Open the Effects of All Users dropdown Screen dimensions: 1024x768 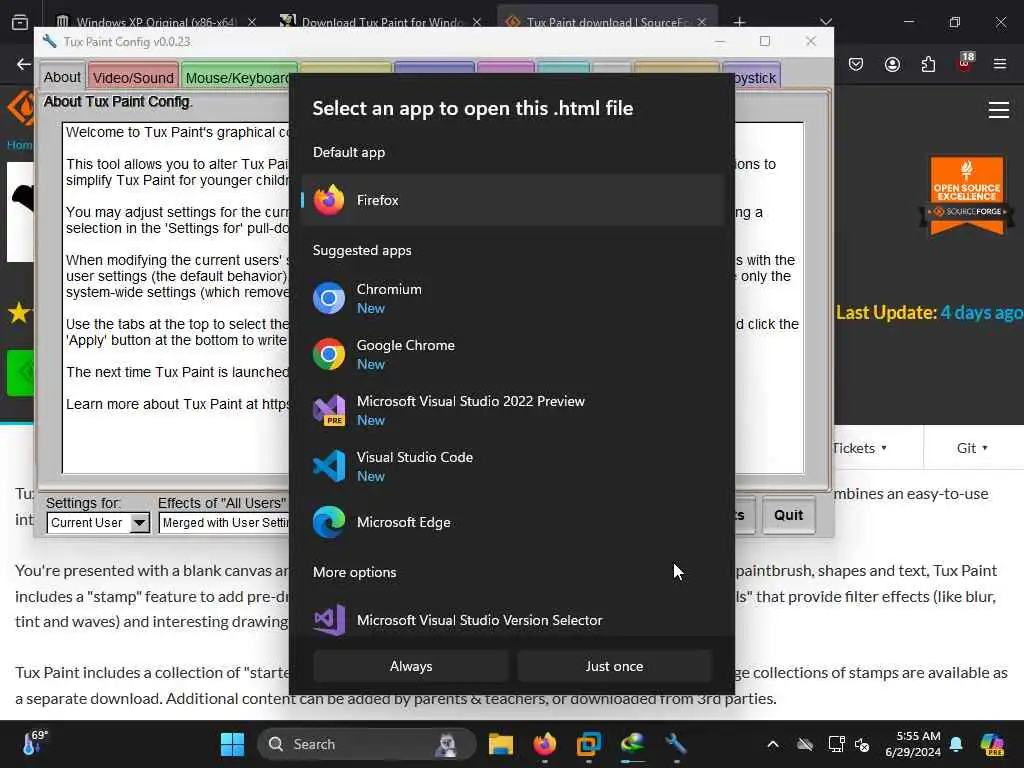224,523
